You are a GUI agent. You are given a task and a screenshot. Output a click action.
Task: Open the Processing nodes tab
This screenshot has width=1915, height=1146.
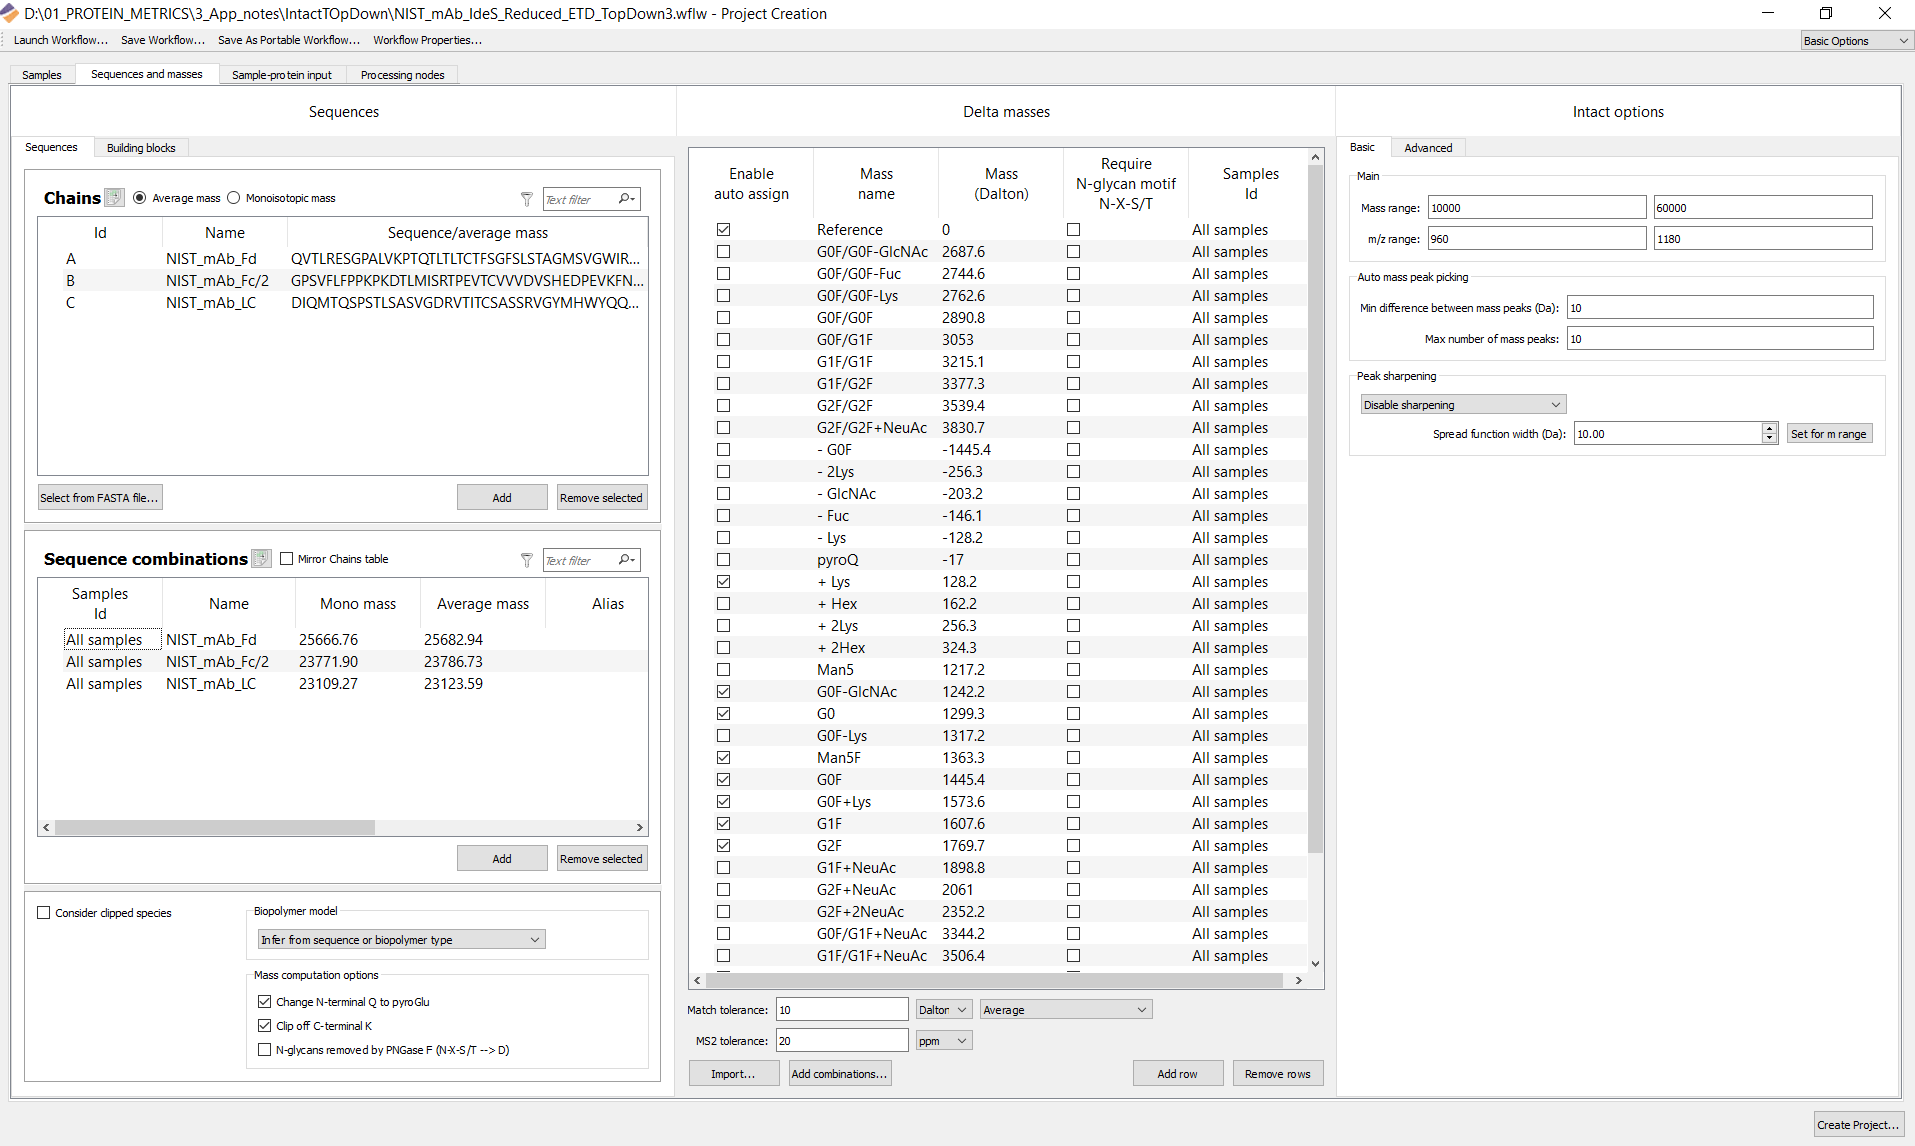tap(402, 74)
